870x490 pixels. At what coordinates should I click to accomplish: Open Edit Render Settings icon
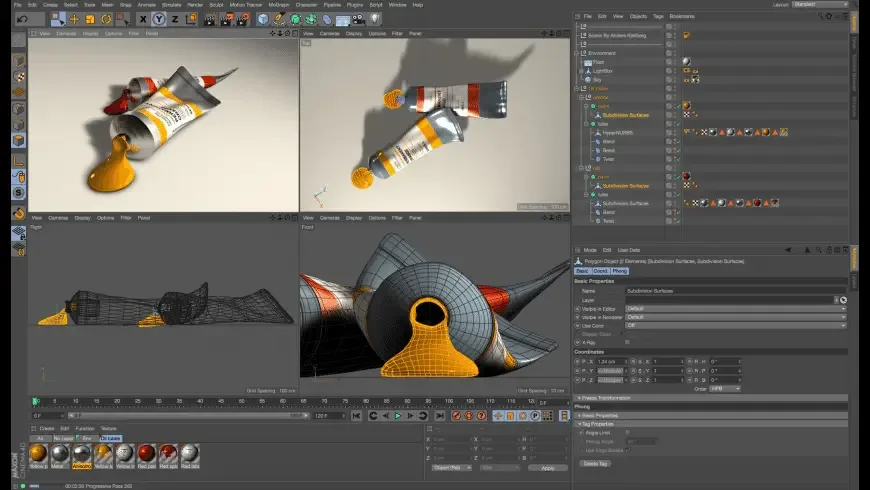pyautogui.click(x=243, y=19)
